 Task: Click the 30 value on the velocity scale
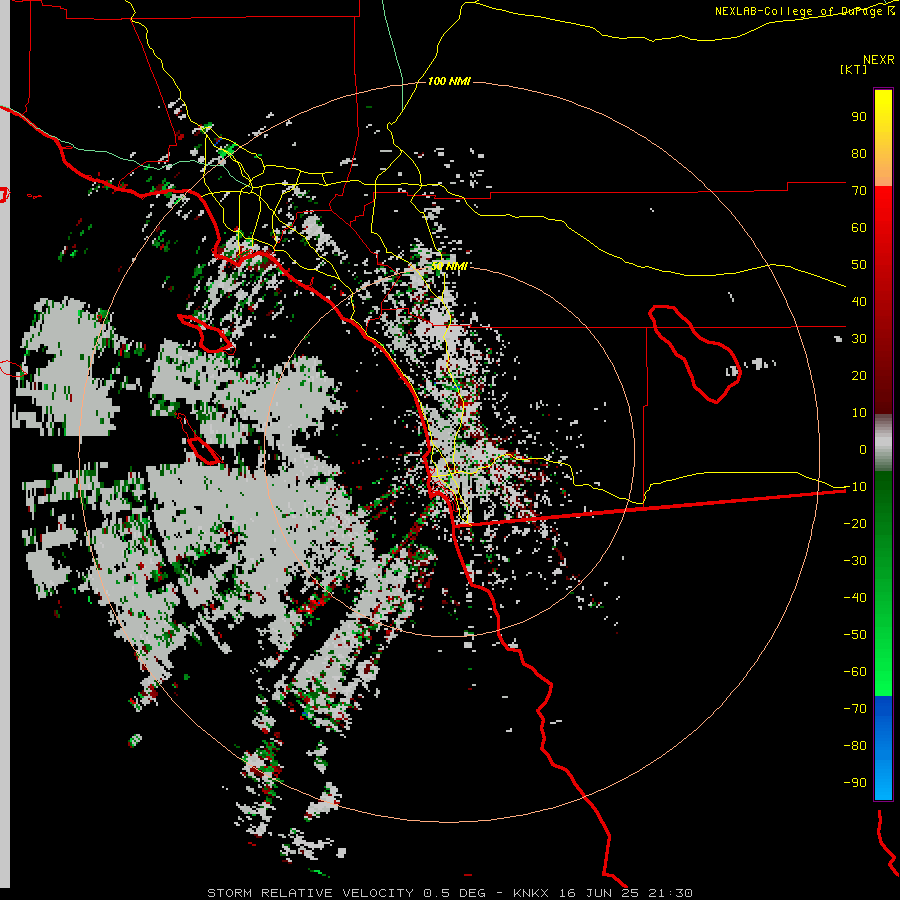[x=859, y=339]
